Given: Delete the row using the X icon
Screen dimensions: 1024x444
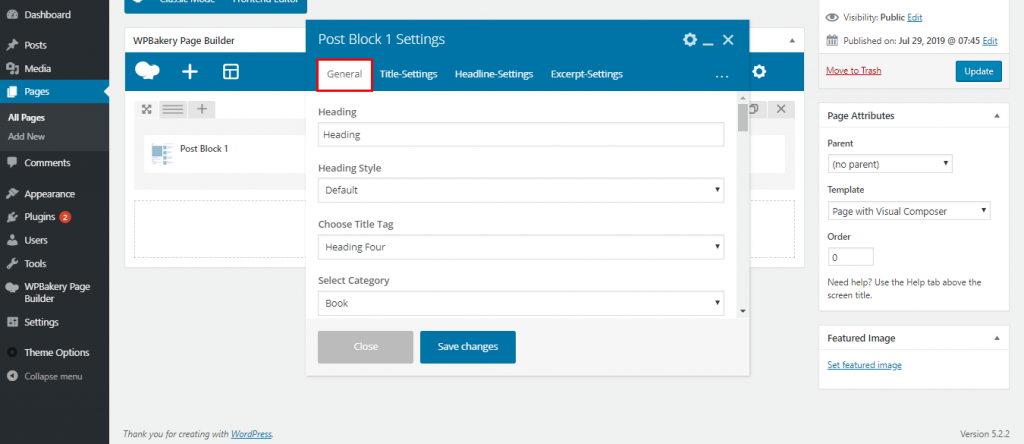Looking at the screenshot, I should 781,109.
